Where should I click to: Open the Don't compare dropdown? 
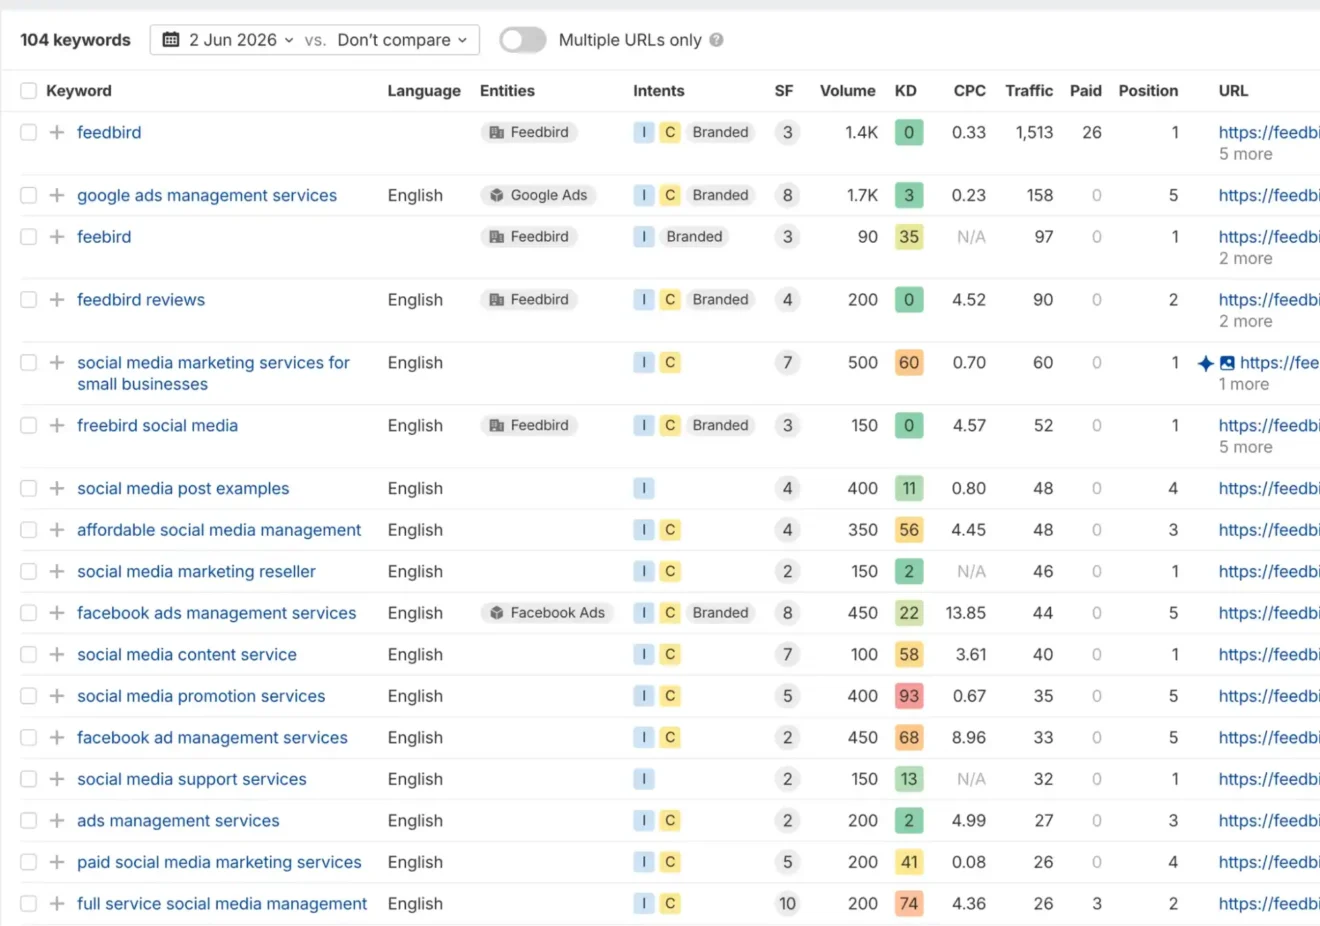tap(402, 40)
